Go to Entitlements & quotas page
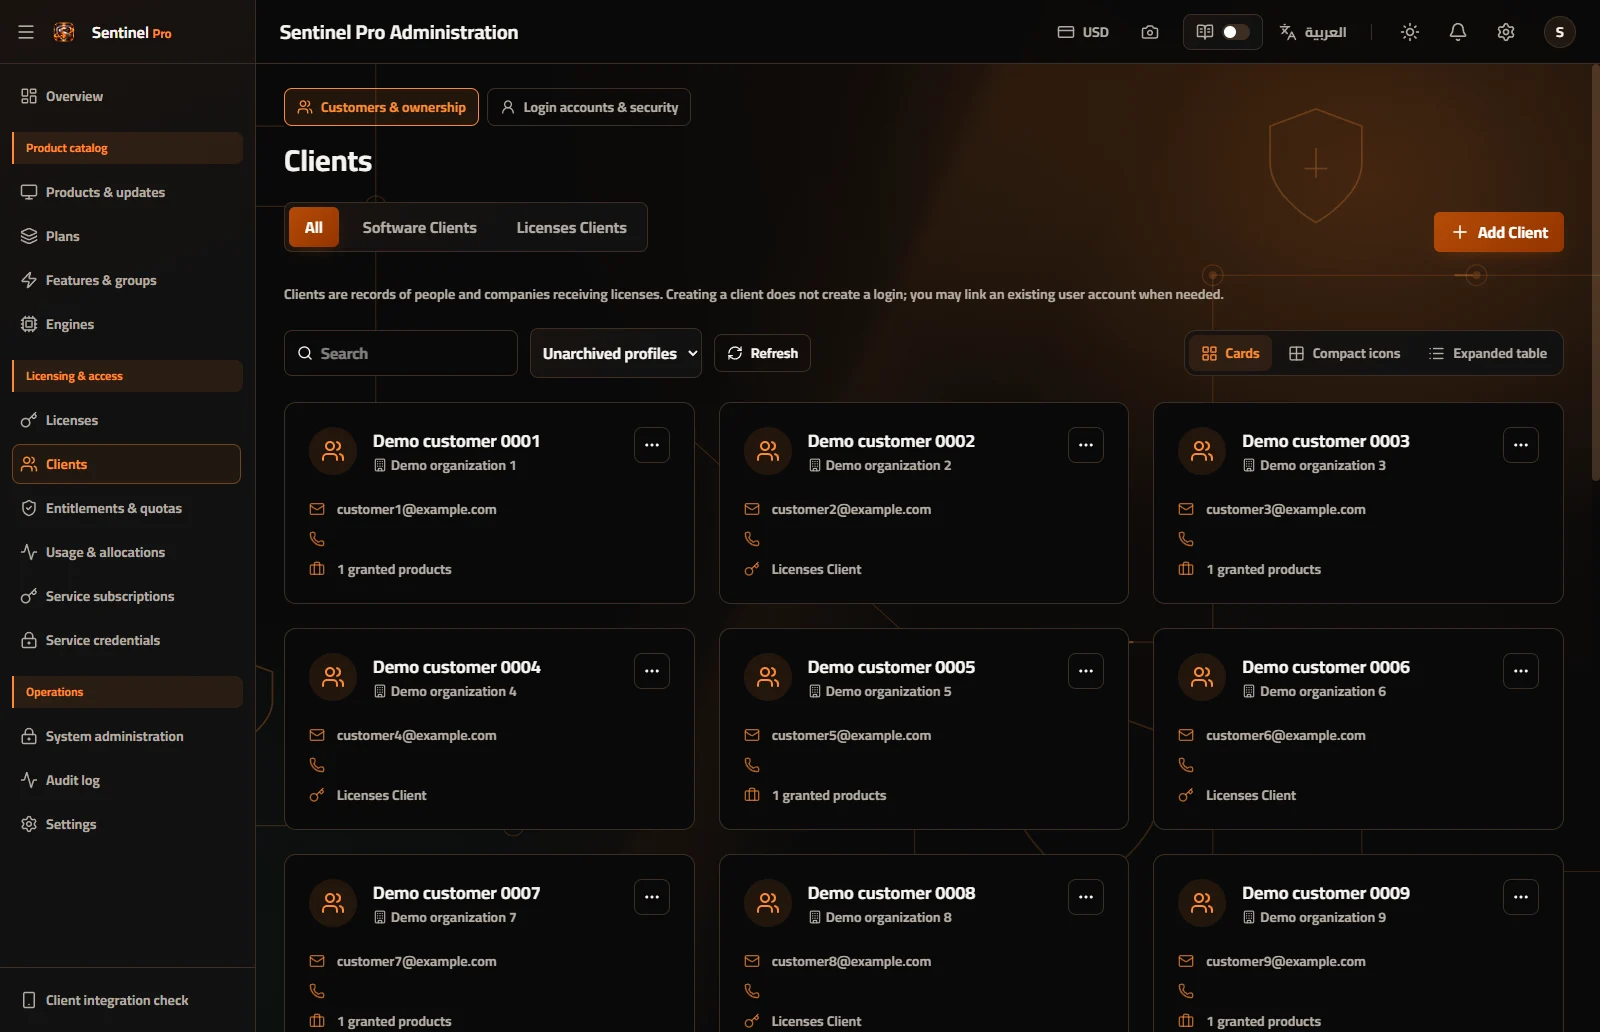1600x1032 pixels. [x=126, y=508]
